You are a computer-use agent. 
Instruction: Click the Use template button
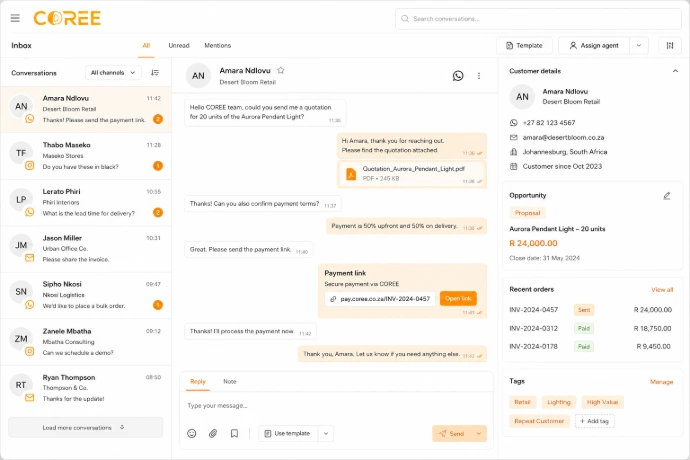click(x=288, y=434)
